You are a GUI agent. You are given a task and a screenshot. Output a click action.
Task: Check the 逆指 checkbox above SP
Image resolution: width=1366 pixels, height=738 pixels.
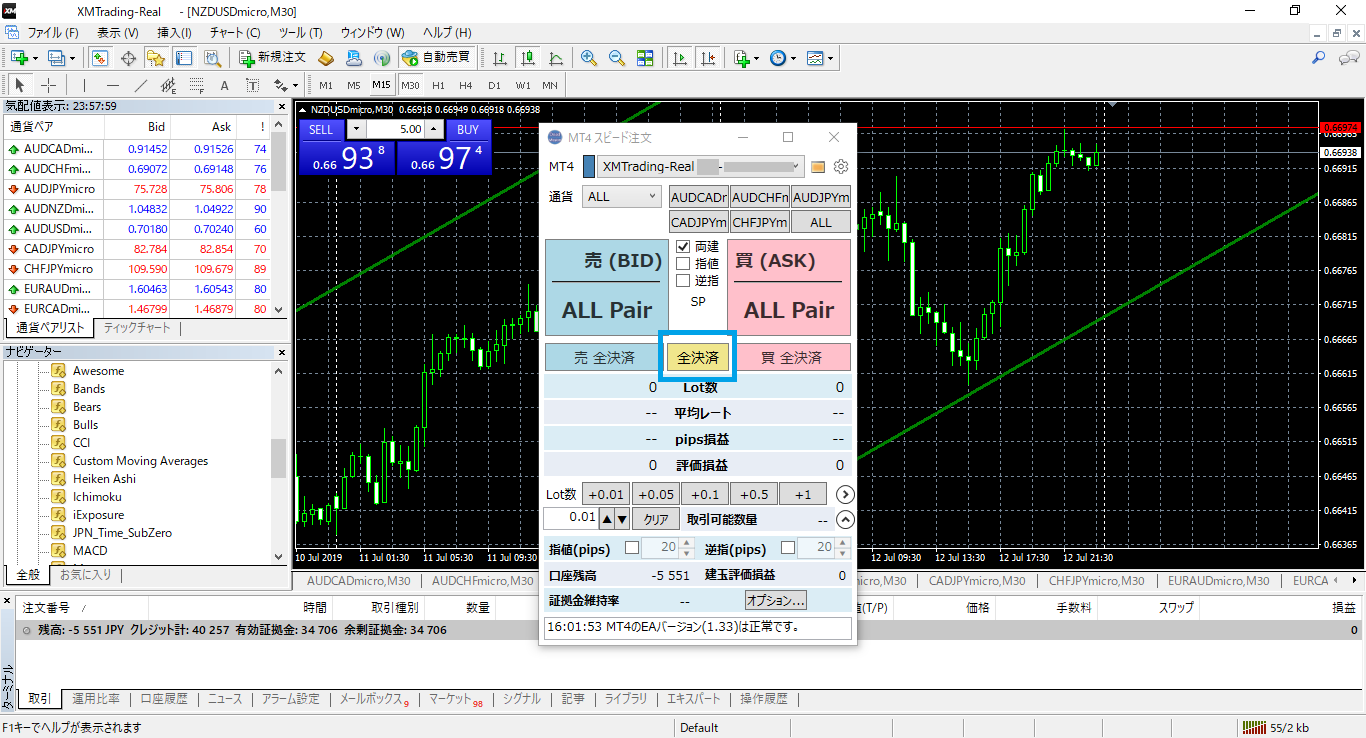click(683, 280)
